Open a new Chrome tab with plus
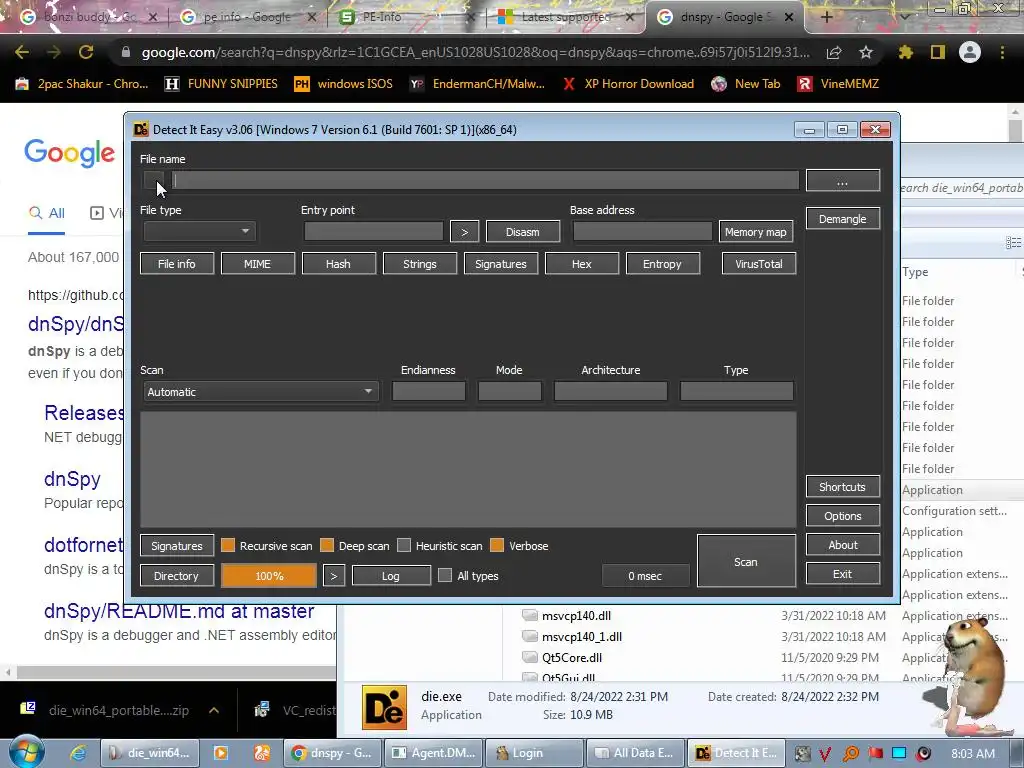1024x768 pixels. point(826,17)
